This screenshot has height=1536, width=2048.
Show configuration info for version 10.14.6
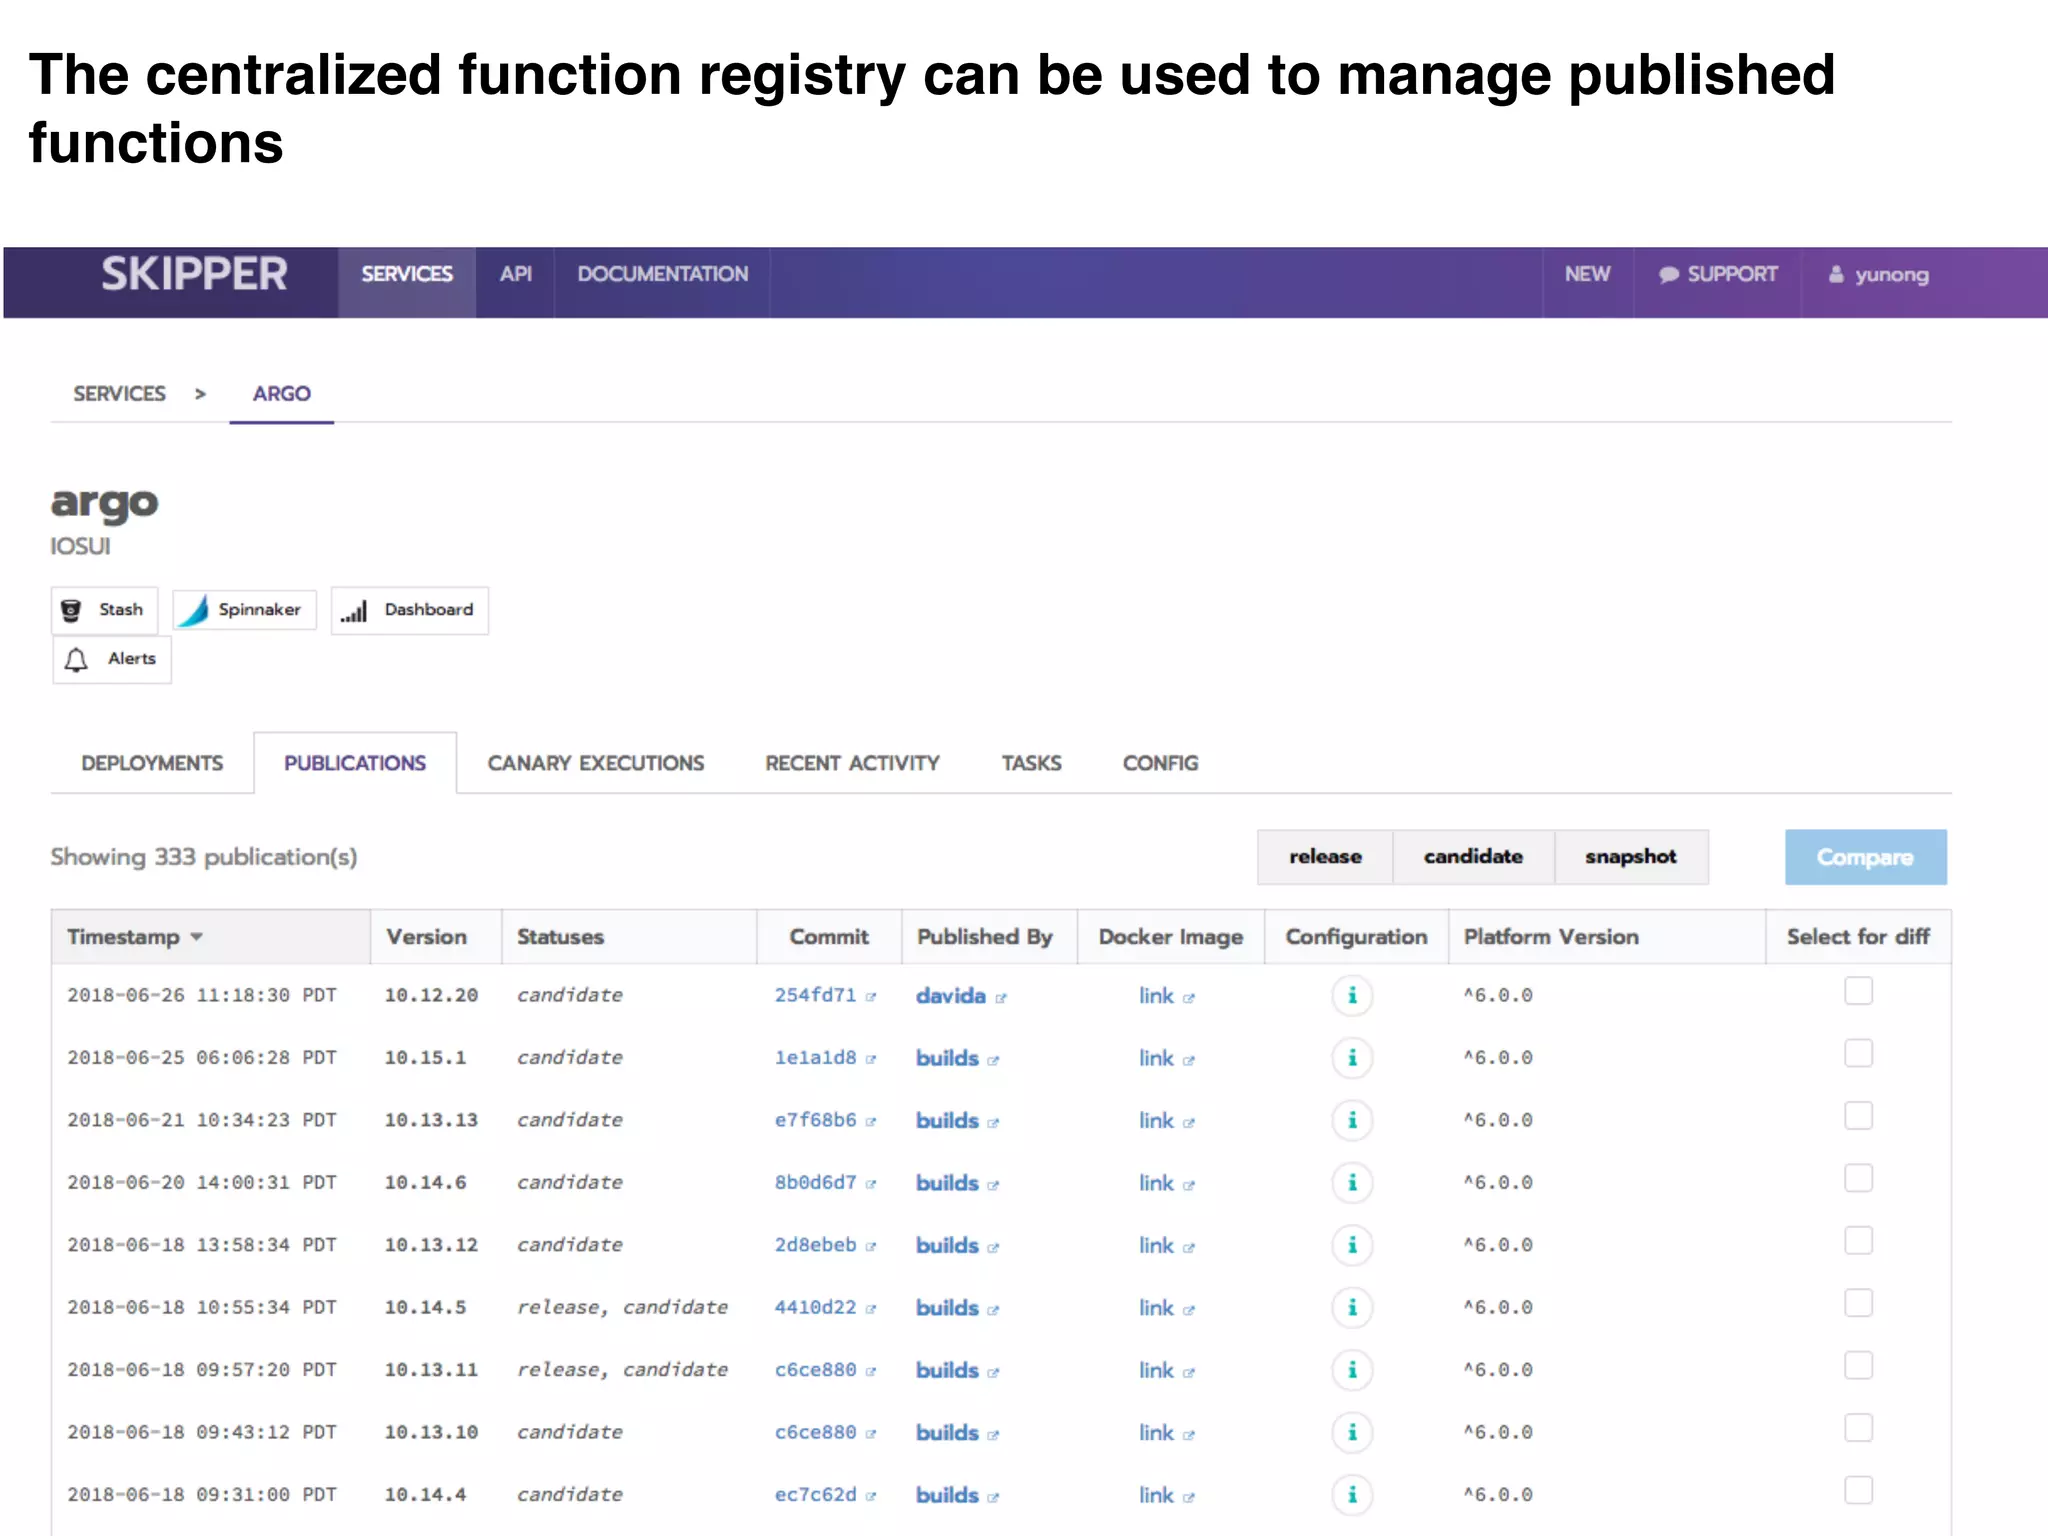click(x=1352, y=1183)
